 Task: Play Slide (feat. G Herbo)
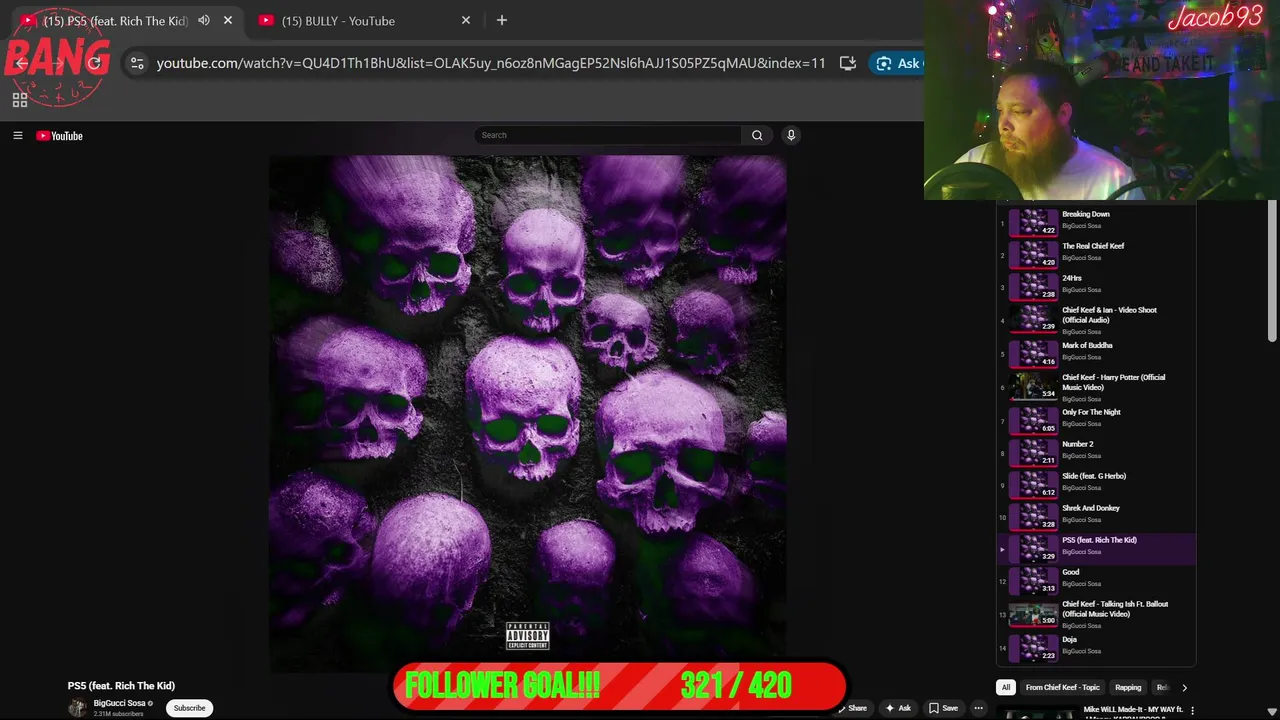pos(1096,484)
